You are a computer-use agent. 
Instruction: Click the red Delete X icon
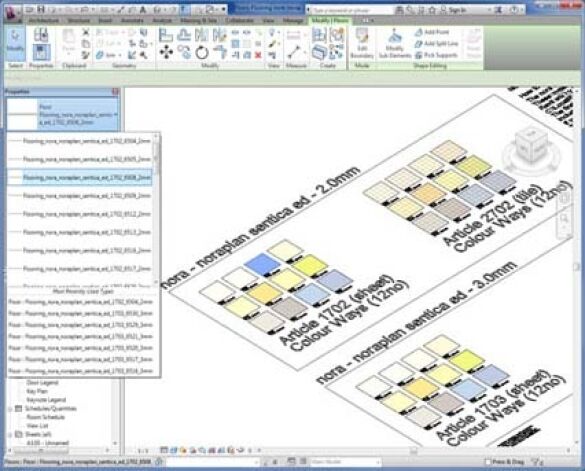(258, 55)
